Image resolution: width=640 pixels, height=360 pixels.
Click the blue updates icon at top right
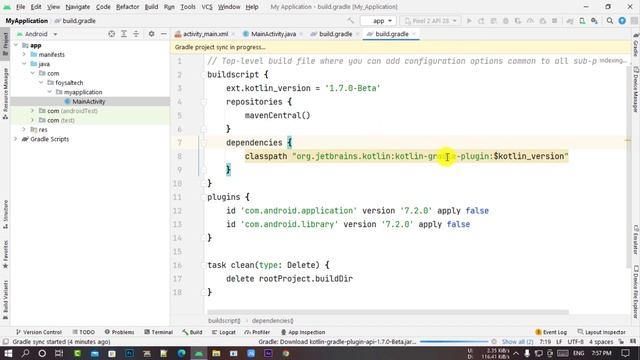coord(622,20)
